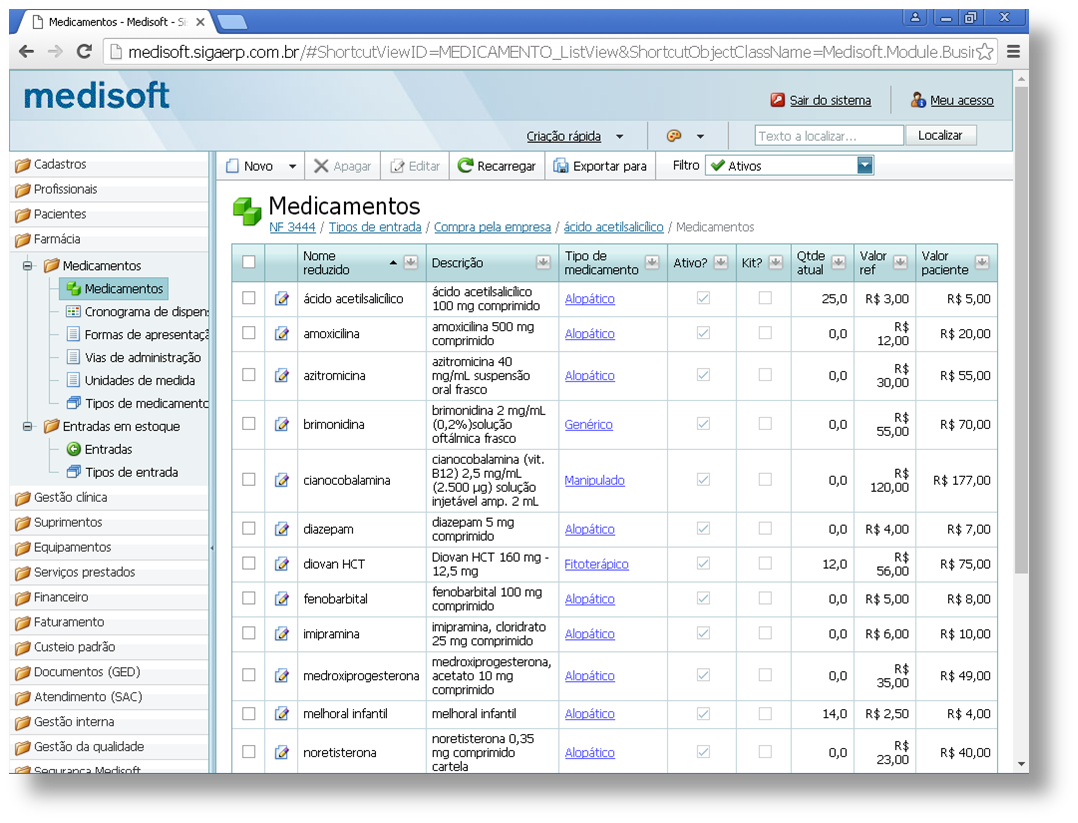This screenshot has width=1078, height=823.
Task: Open Tipo de medicamento column filter
Action: click(652, 262)
